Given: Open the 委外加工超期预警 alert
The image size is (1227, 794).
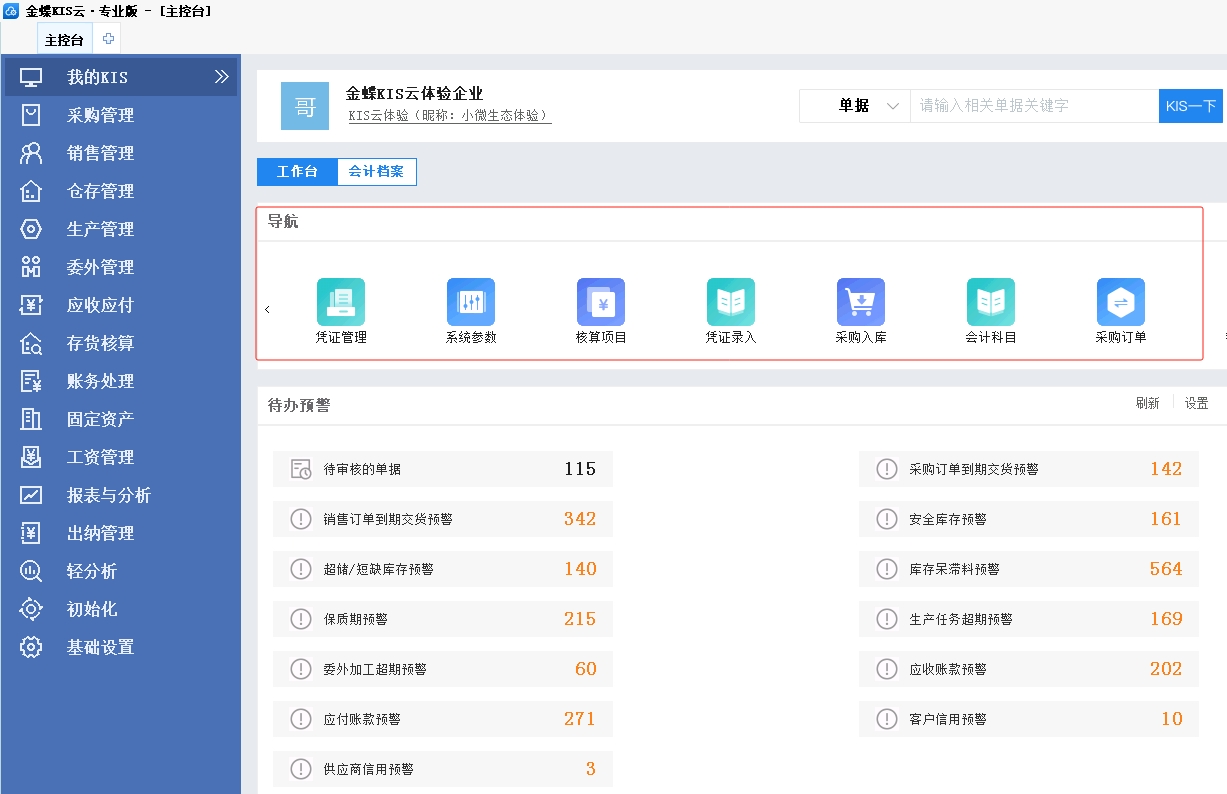Looking at the screenshot, I should [443, 669].
